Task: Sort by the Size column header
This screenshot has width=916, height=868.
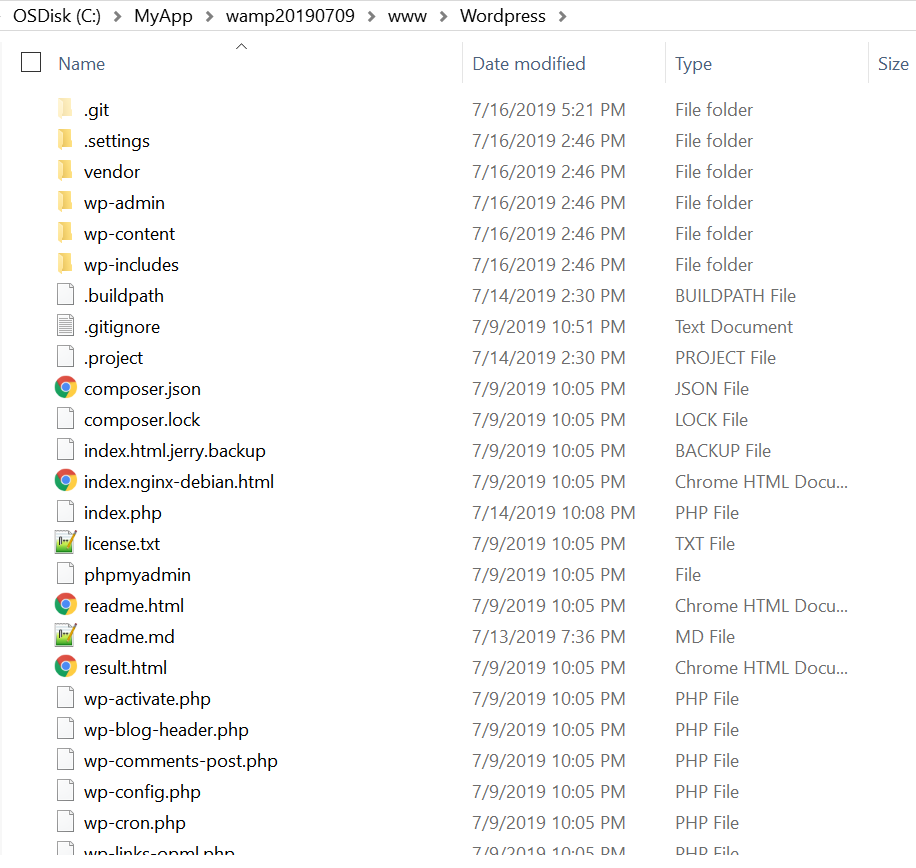Action: coord(893,64)
